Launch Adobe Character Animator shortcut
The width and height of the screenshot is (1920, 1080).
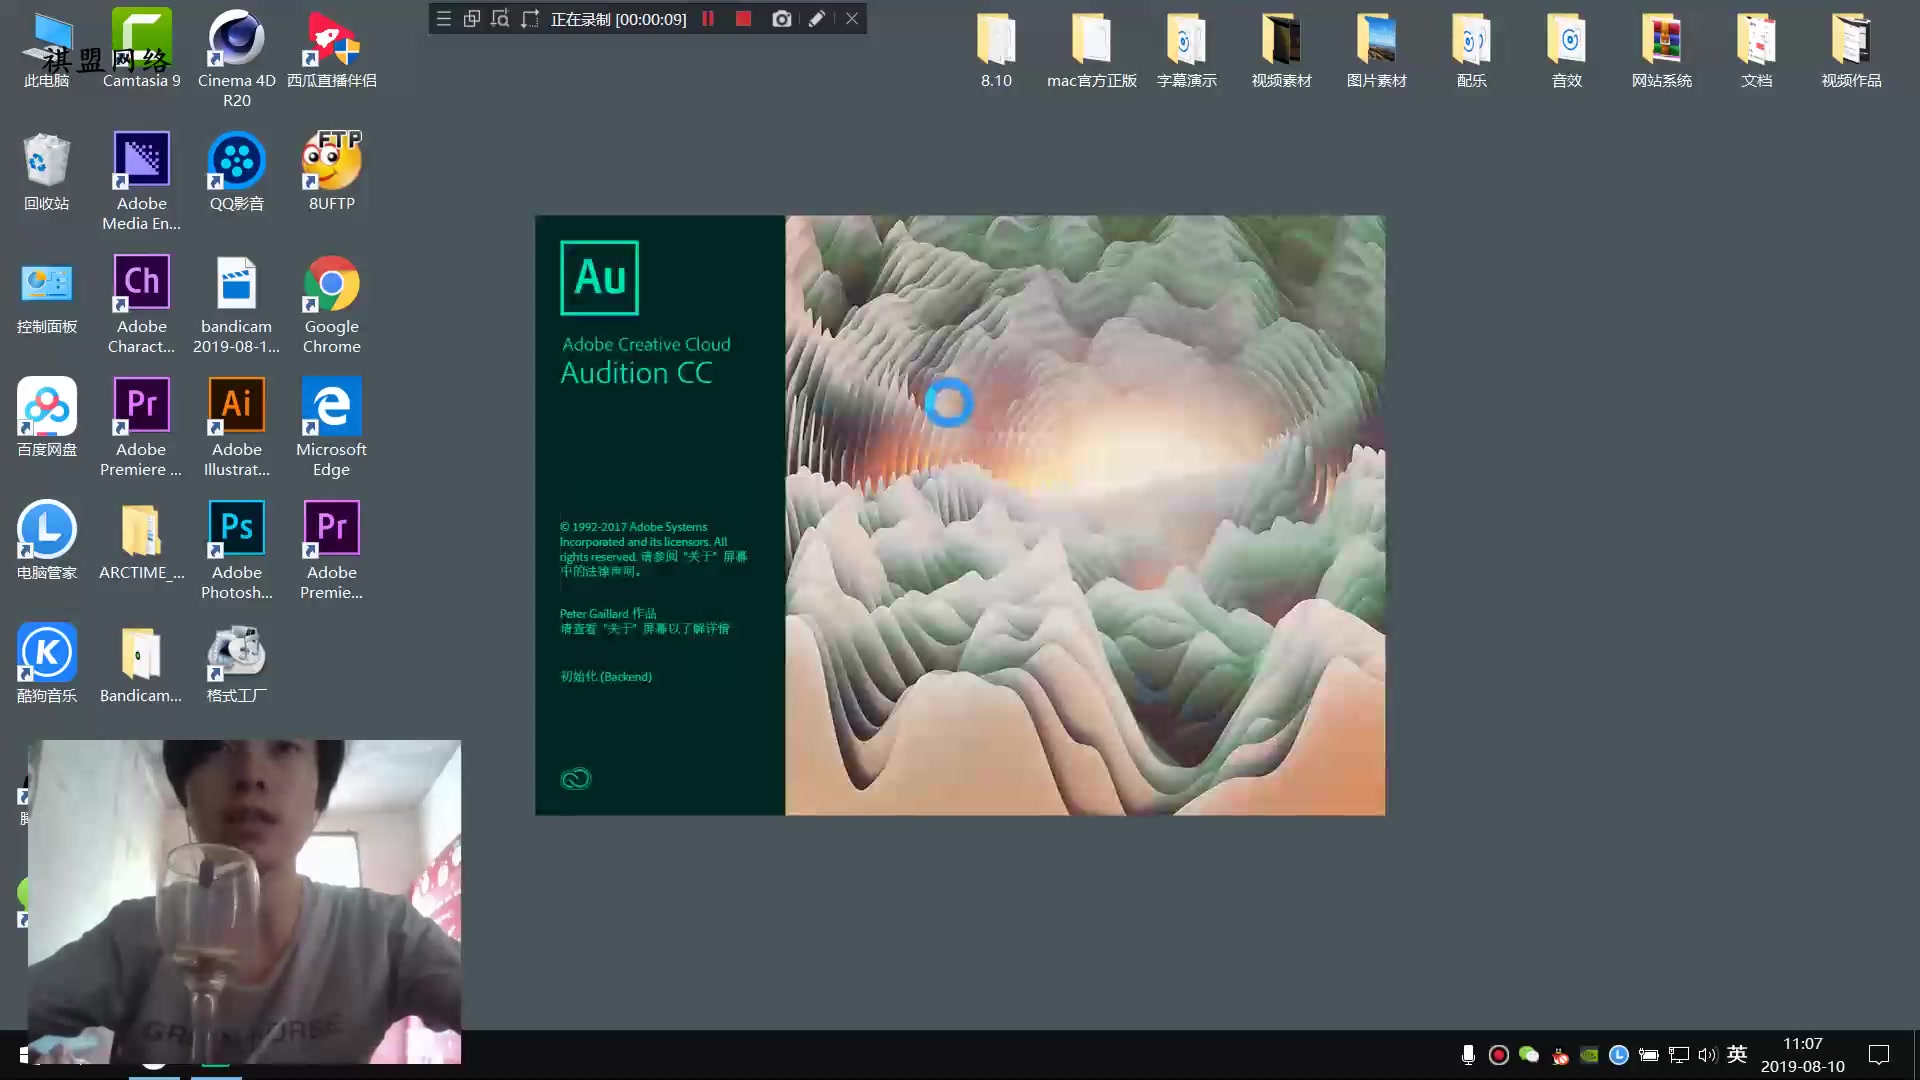click(141, 304)
